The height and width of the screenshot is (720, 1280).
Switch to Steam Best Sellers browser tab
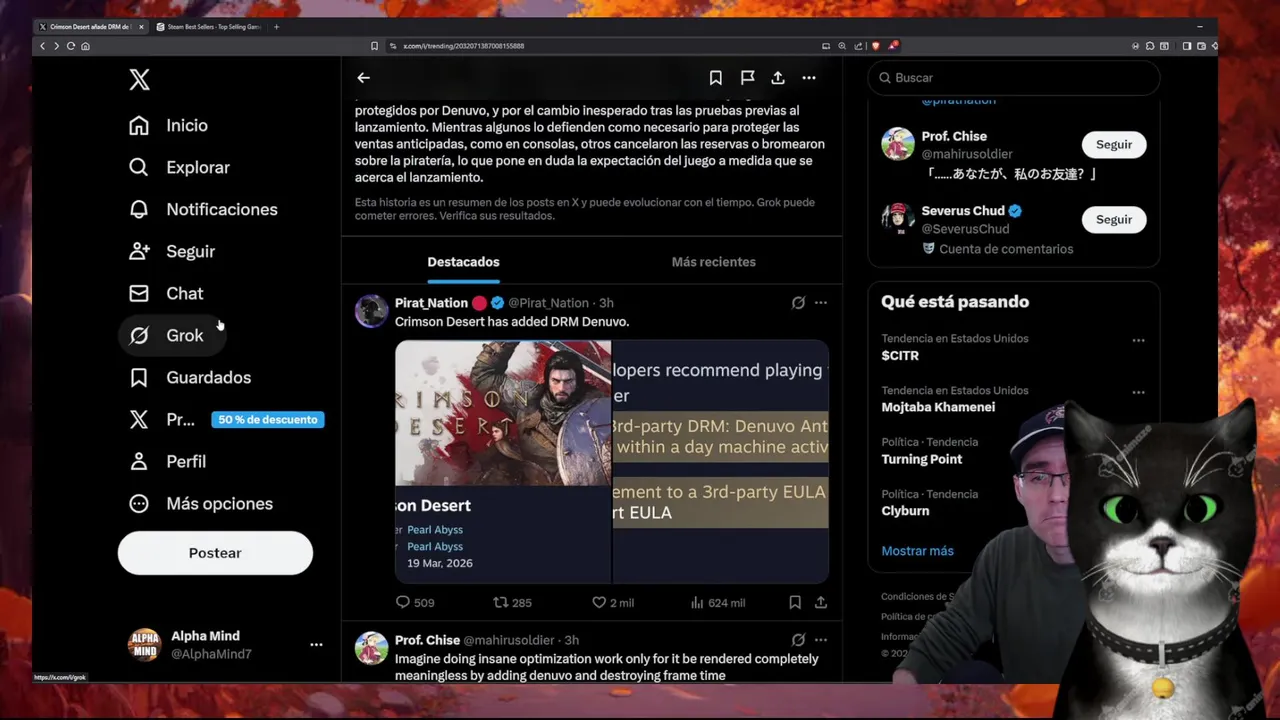[x=211, y=27]
